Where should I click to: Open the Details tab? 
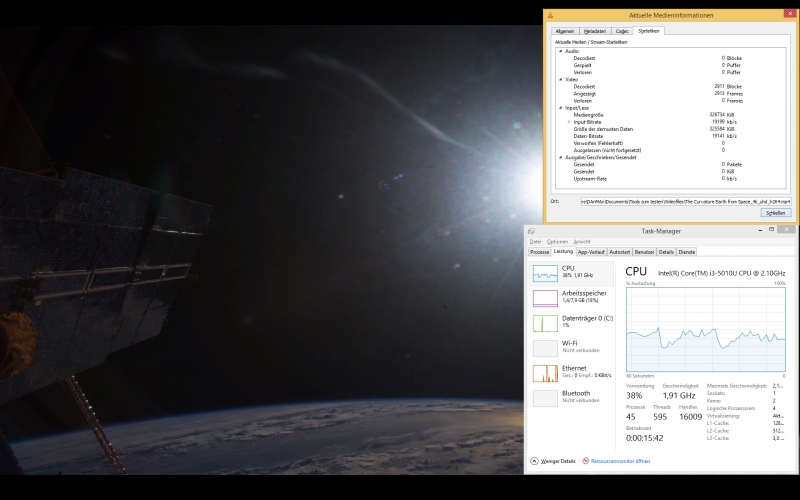pos(666,252)
